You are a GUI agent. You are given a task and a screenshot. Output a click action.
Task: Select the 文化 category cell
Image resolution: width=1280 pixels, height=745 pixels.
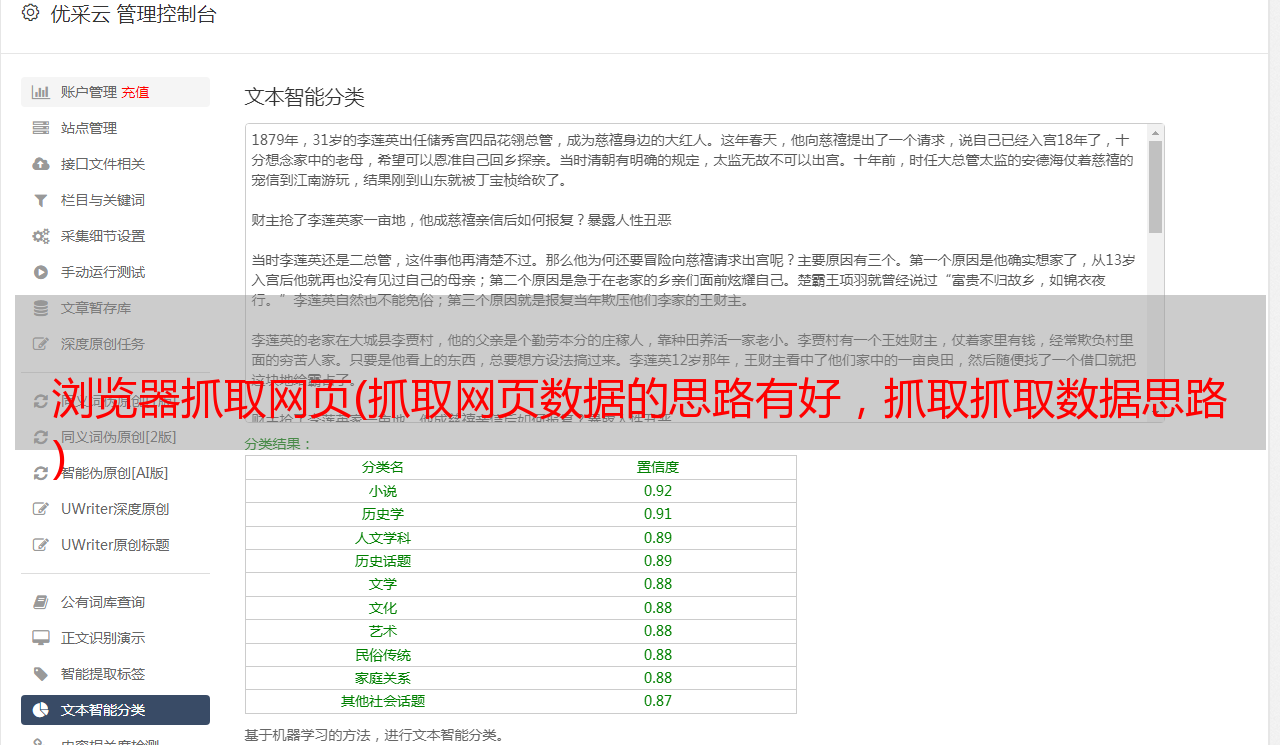[383, 608]
